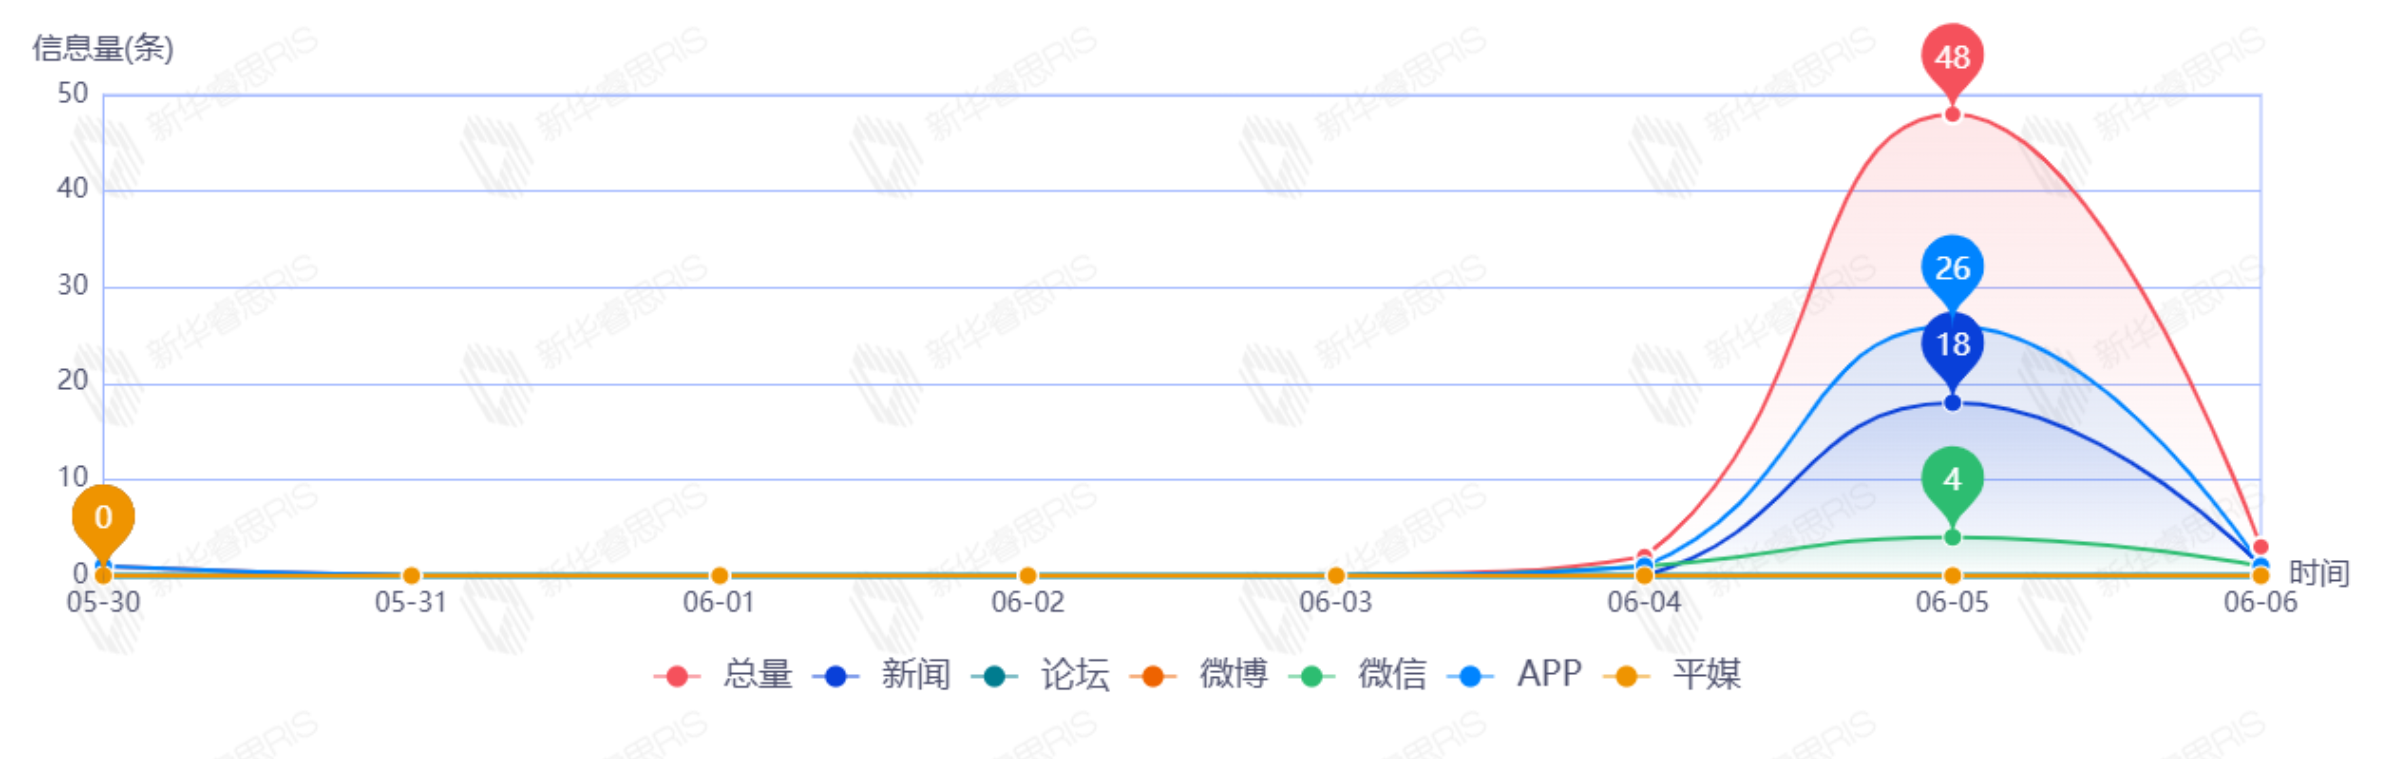This screenshot has width=2393, height=759.
Task: Click the 06-04 x-axis date label
Action: pos(1644,603)
